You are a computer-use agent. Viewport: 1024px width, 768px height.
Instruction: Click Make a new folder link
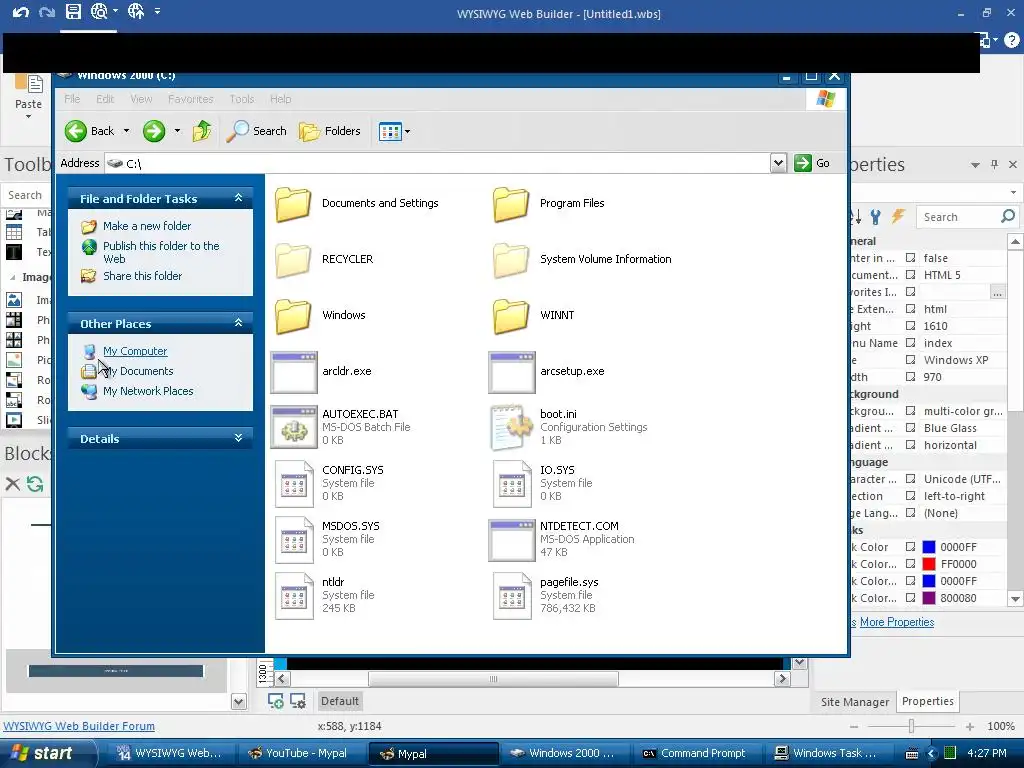[x=147, y=226]
